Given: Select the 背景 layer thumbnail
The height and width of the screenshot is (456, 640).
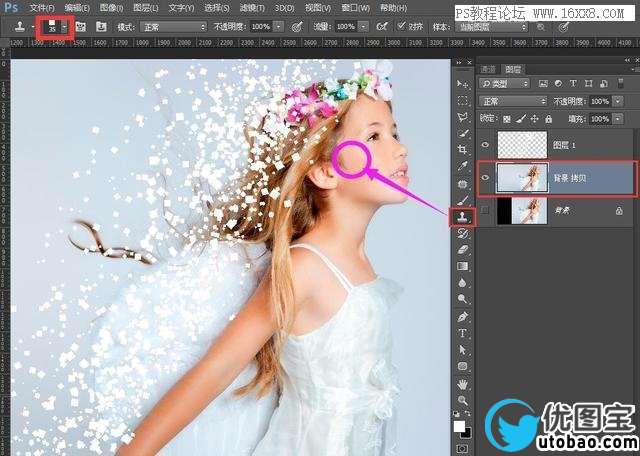Looking at the screenshot, I should pyautogui.click(x=522, y=210).
